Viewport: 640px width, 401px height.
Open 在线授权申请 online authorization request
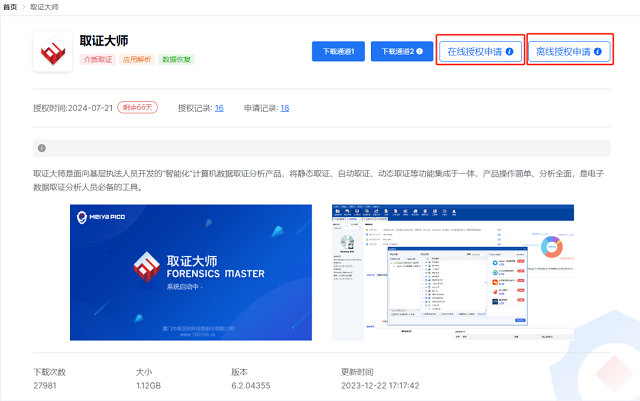[x=480, y=51]
